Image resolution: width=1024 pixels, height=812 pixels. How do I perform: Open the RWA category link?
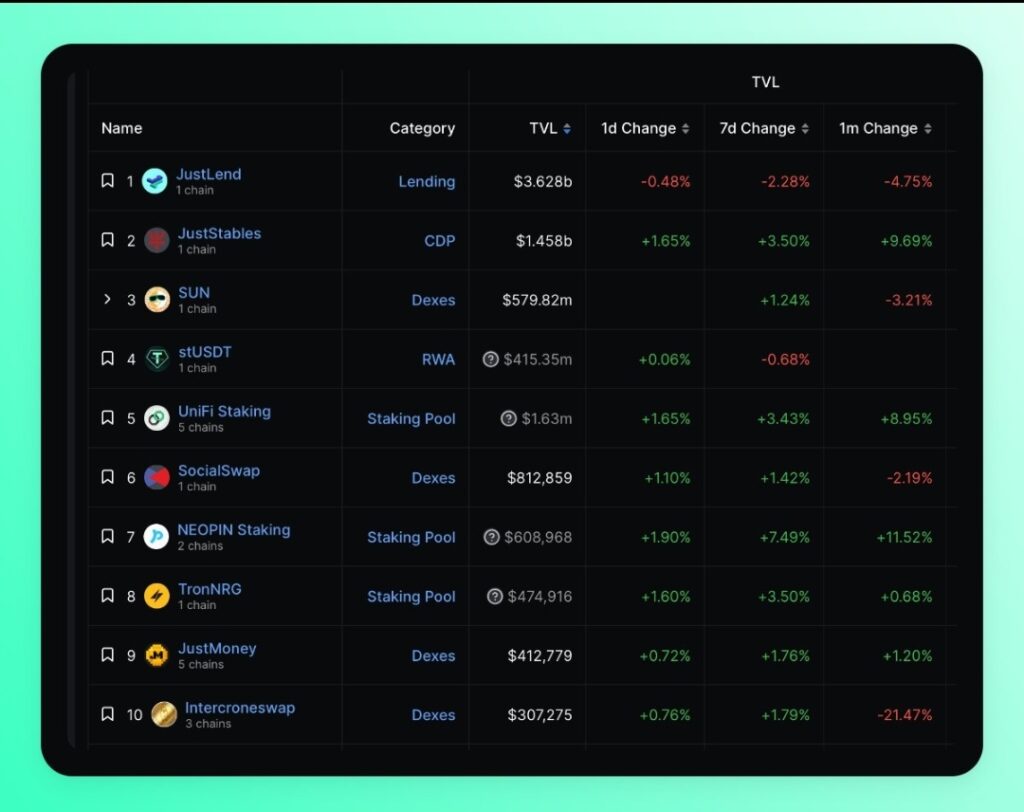438,359
